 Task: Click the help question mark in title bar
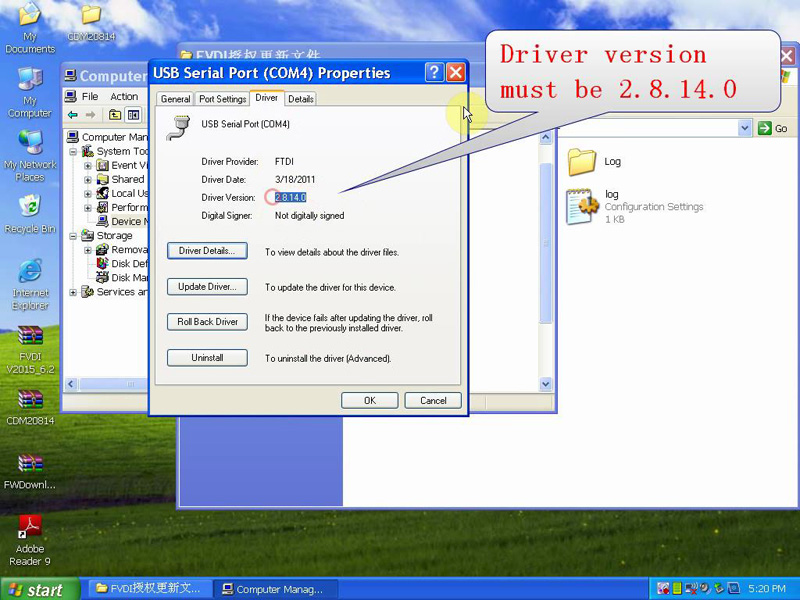point(434,73)
